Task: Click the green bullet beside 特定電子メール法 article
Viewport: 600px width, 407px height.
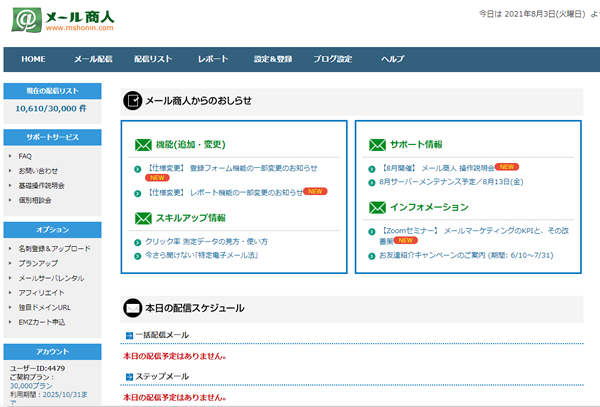Action: coord(138,256)
